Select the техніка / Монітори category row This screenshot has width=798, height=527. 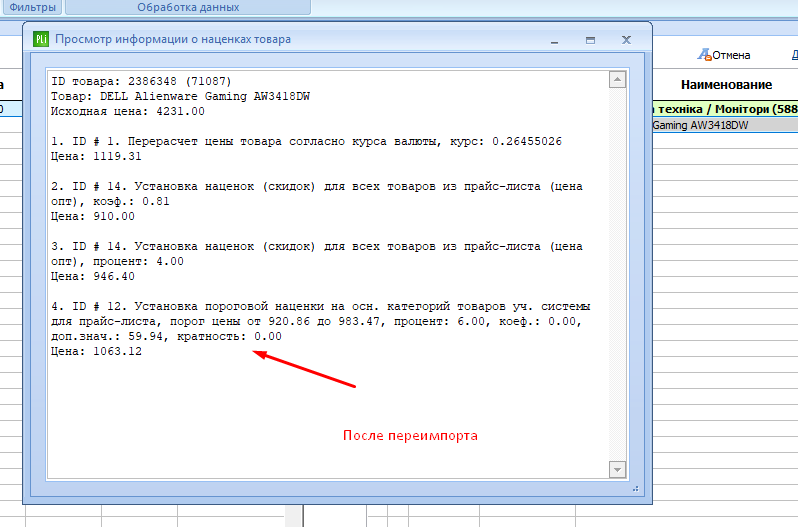725,109
